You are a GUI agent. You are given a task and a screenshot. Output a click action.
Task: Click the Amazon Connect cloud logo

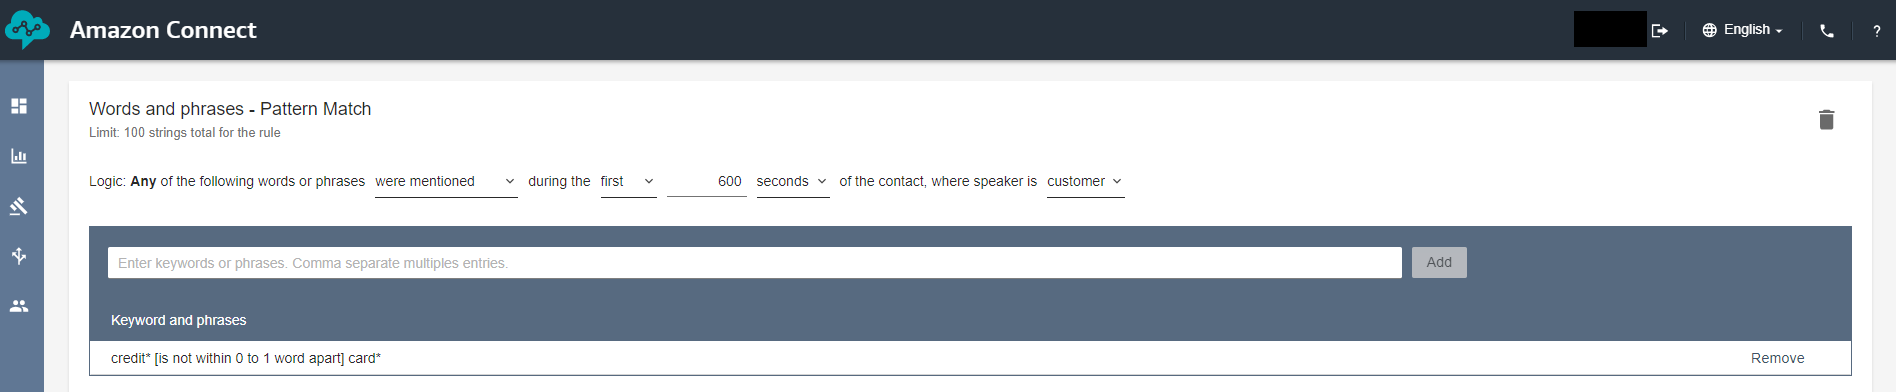tap(27, 30)
